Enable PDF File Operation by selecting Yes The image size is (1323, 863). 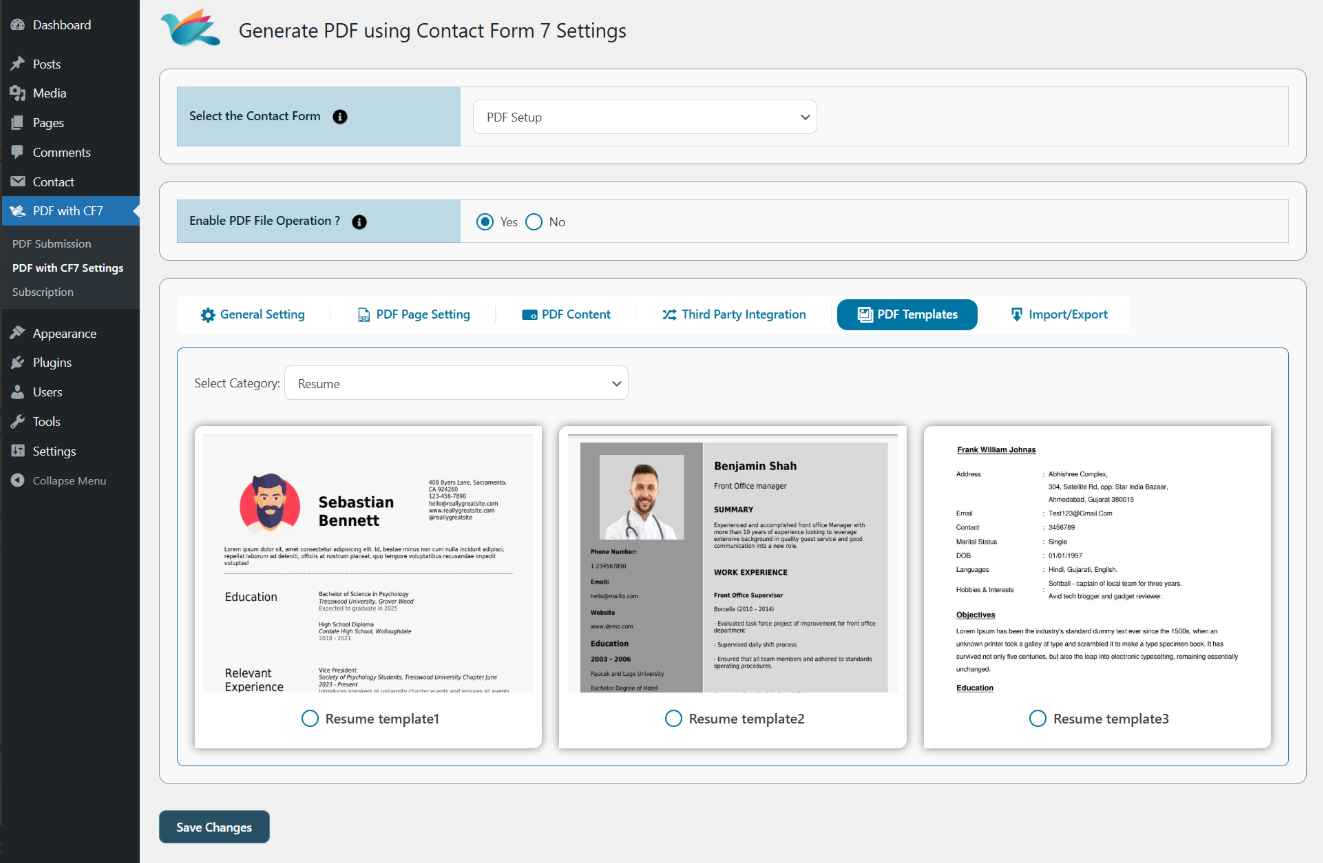click(x=484, y=221)
